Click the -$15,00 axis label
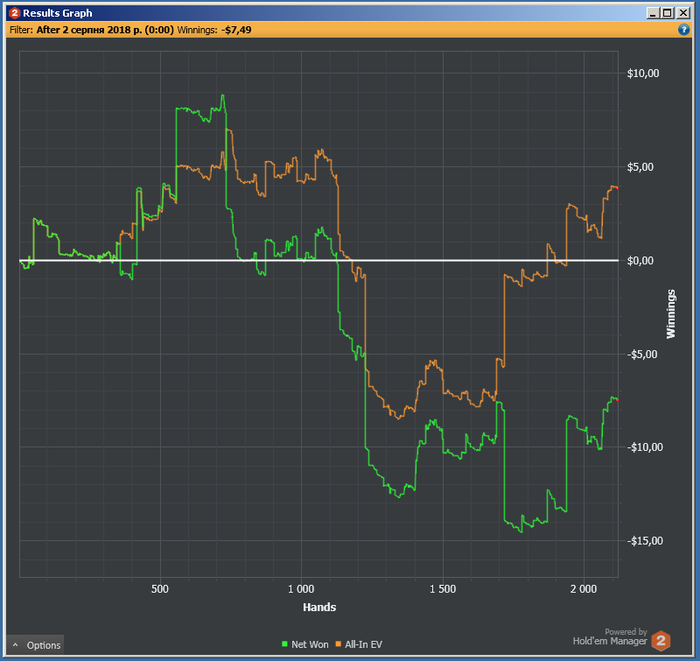Screen dimensions: 700x661 point(645,541)
